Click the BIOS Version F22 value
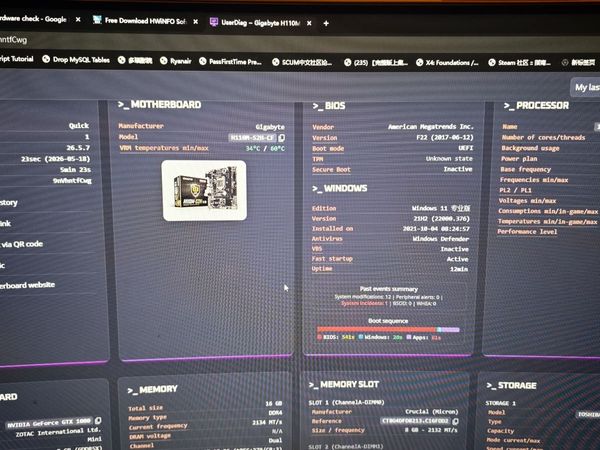Image resolution: width=600 pixels, height=450 pixels. coord(445,137)
